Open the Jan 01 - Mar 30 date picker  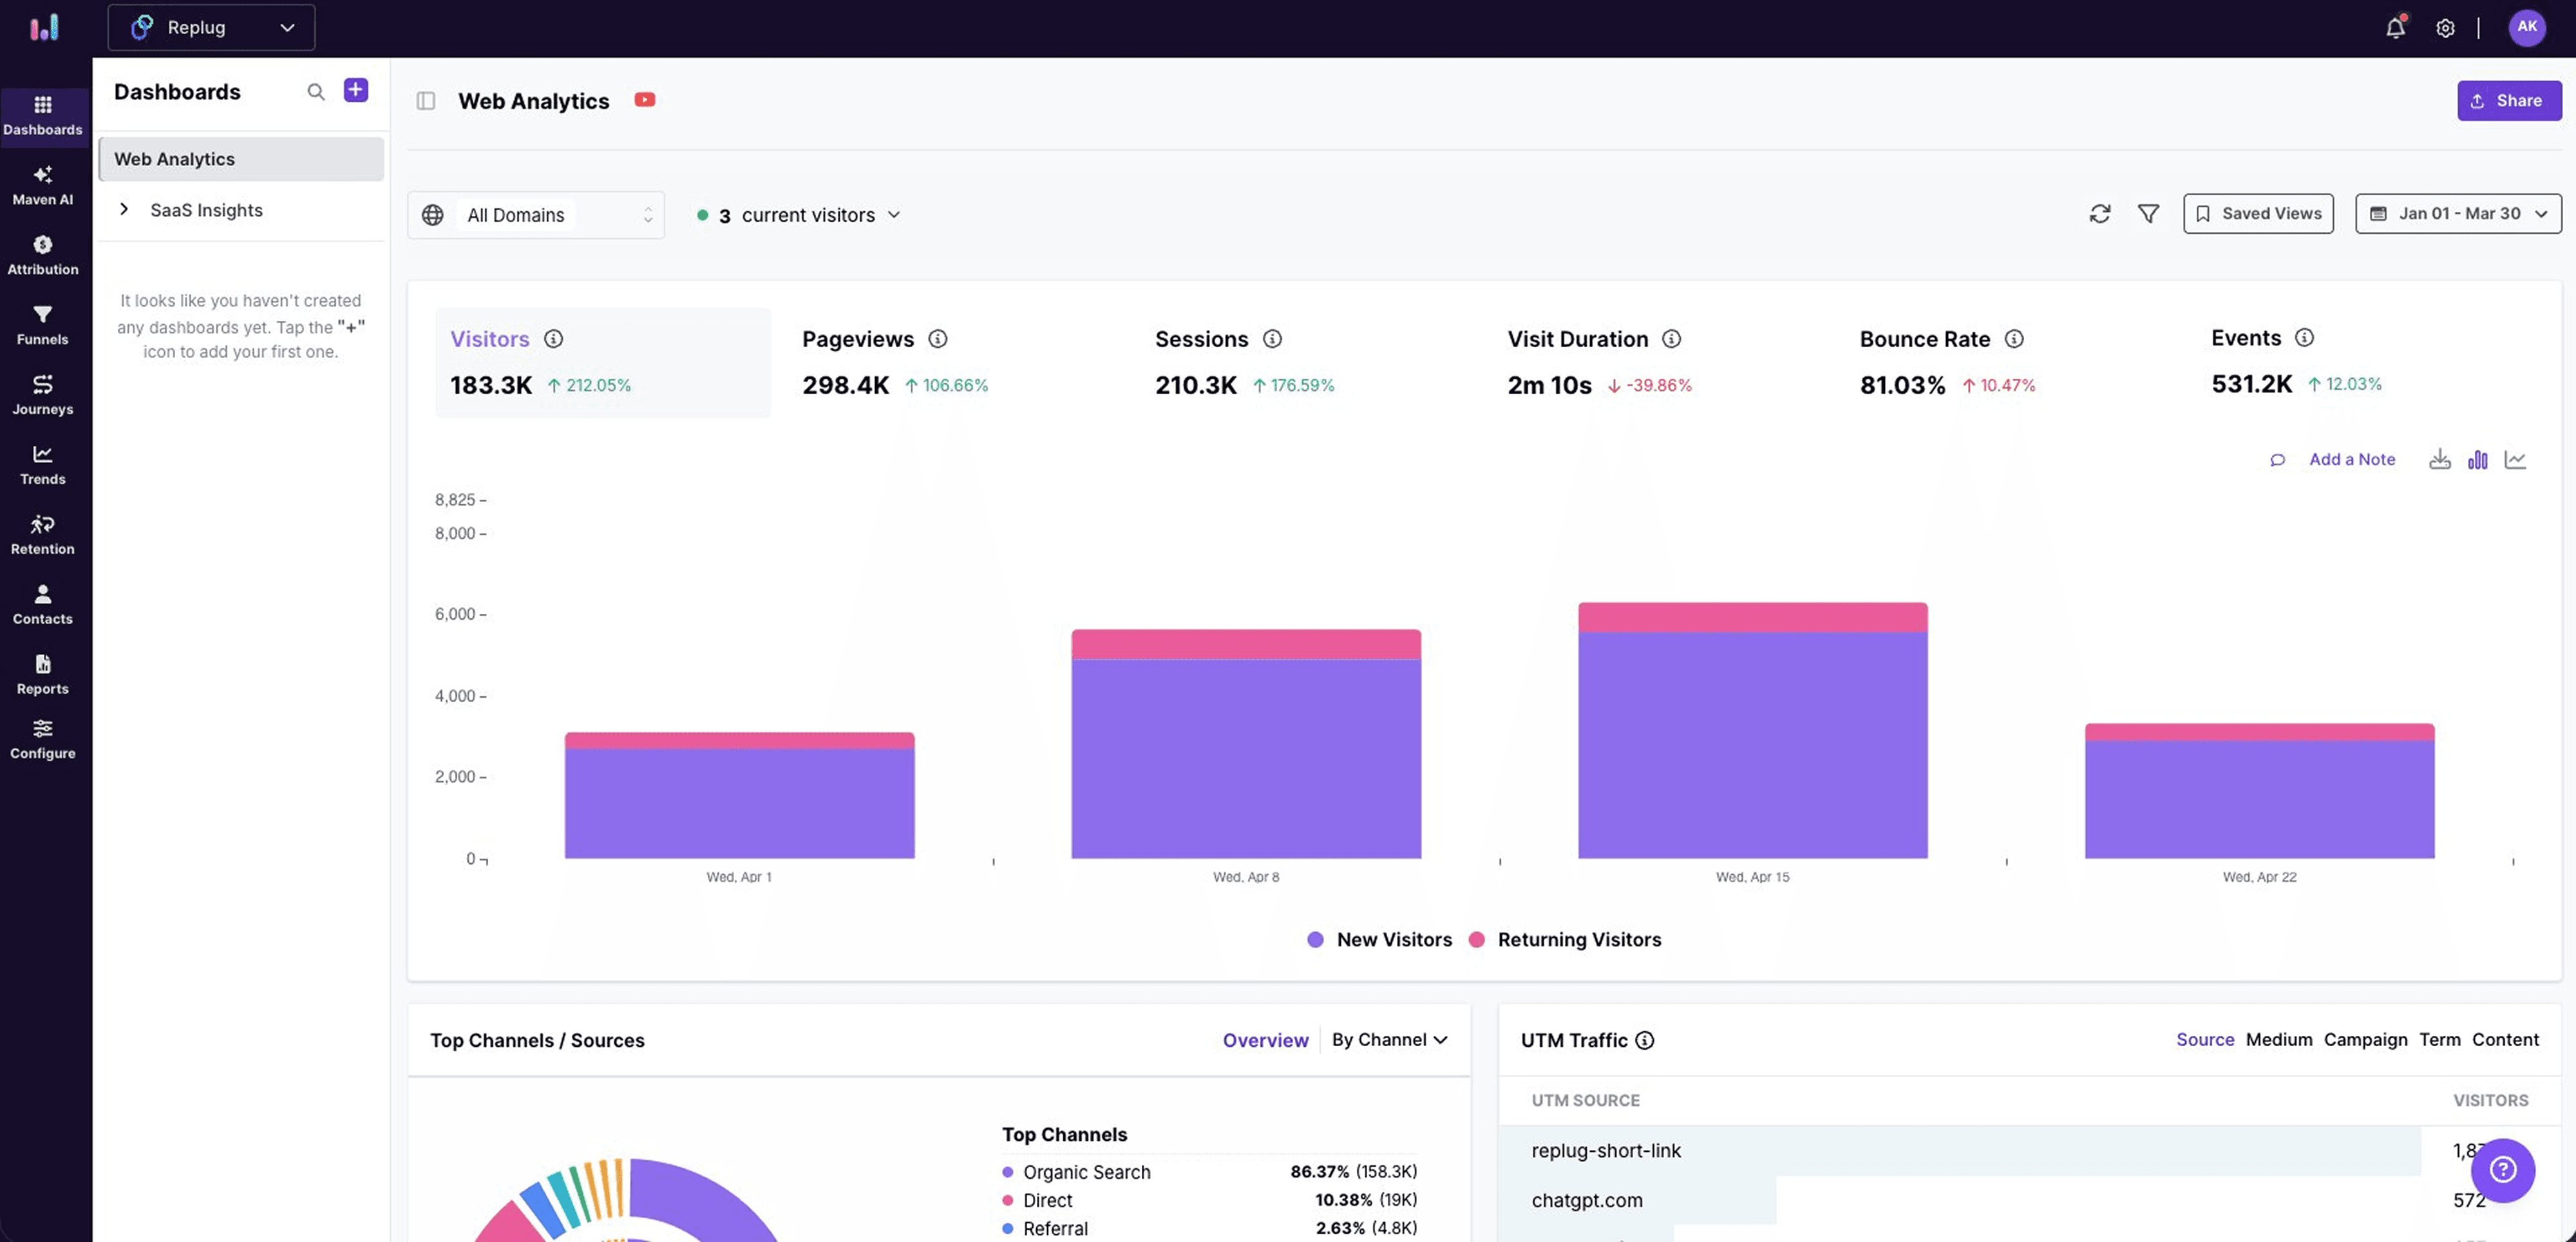2458,214
